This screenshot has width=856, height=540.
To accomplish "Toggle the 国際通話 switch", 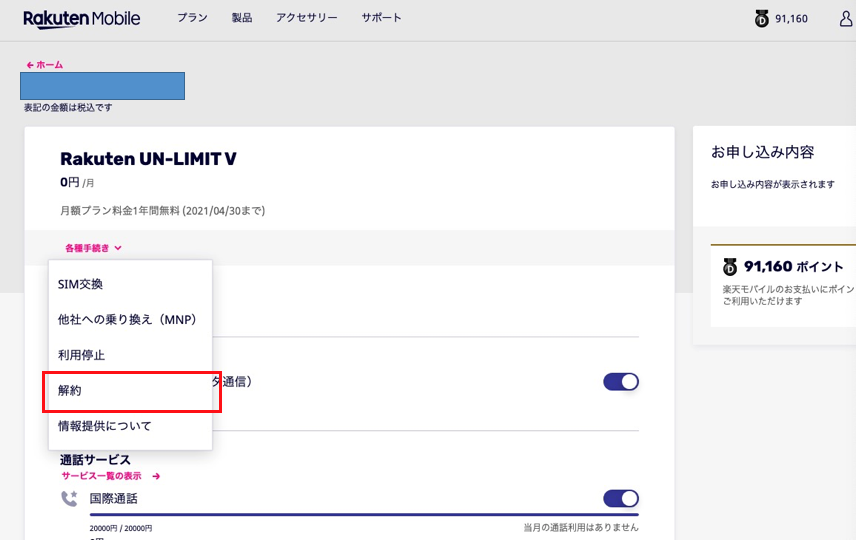I will pos(621,498).
